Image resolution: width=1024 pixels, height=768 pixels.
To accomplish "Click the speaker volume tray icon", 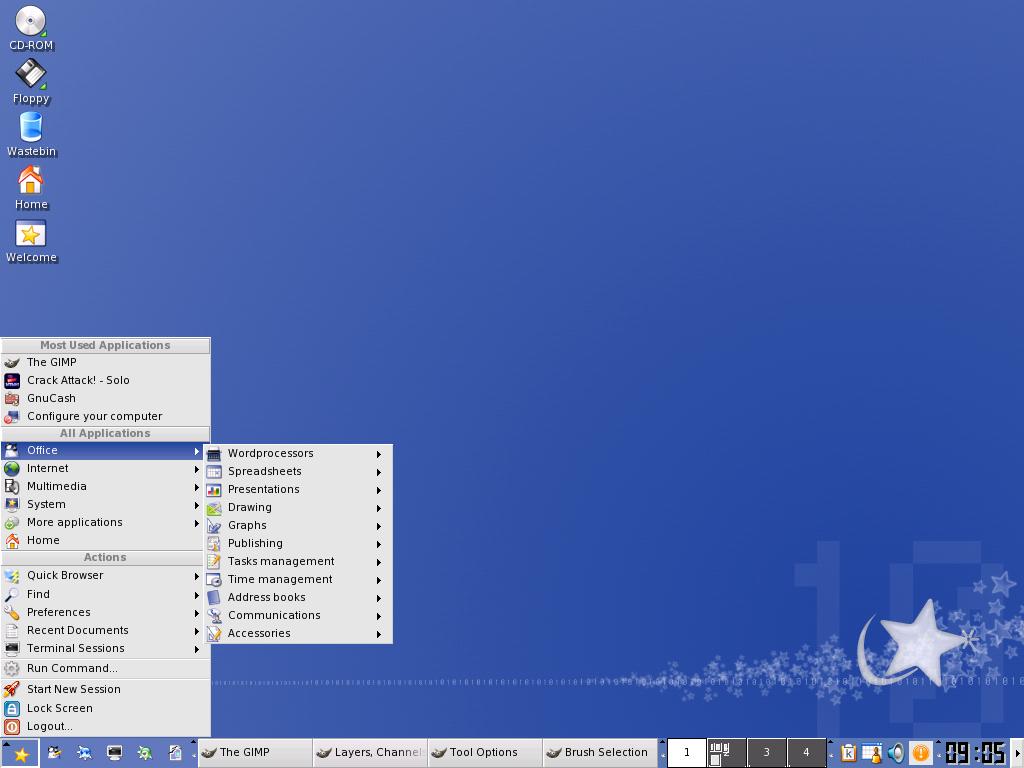I will [896, 753].
